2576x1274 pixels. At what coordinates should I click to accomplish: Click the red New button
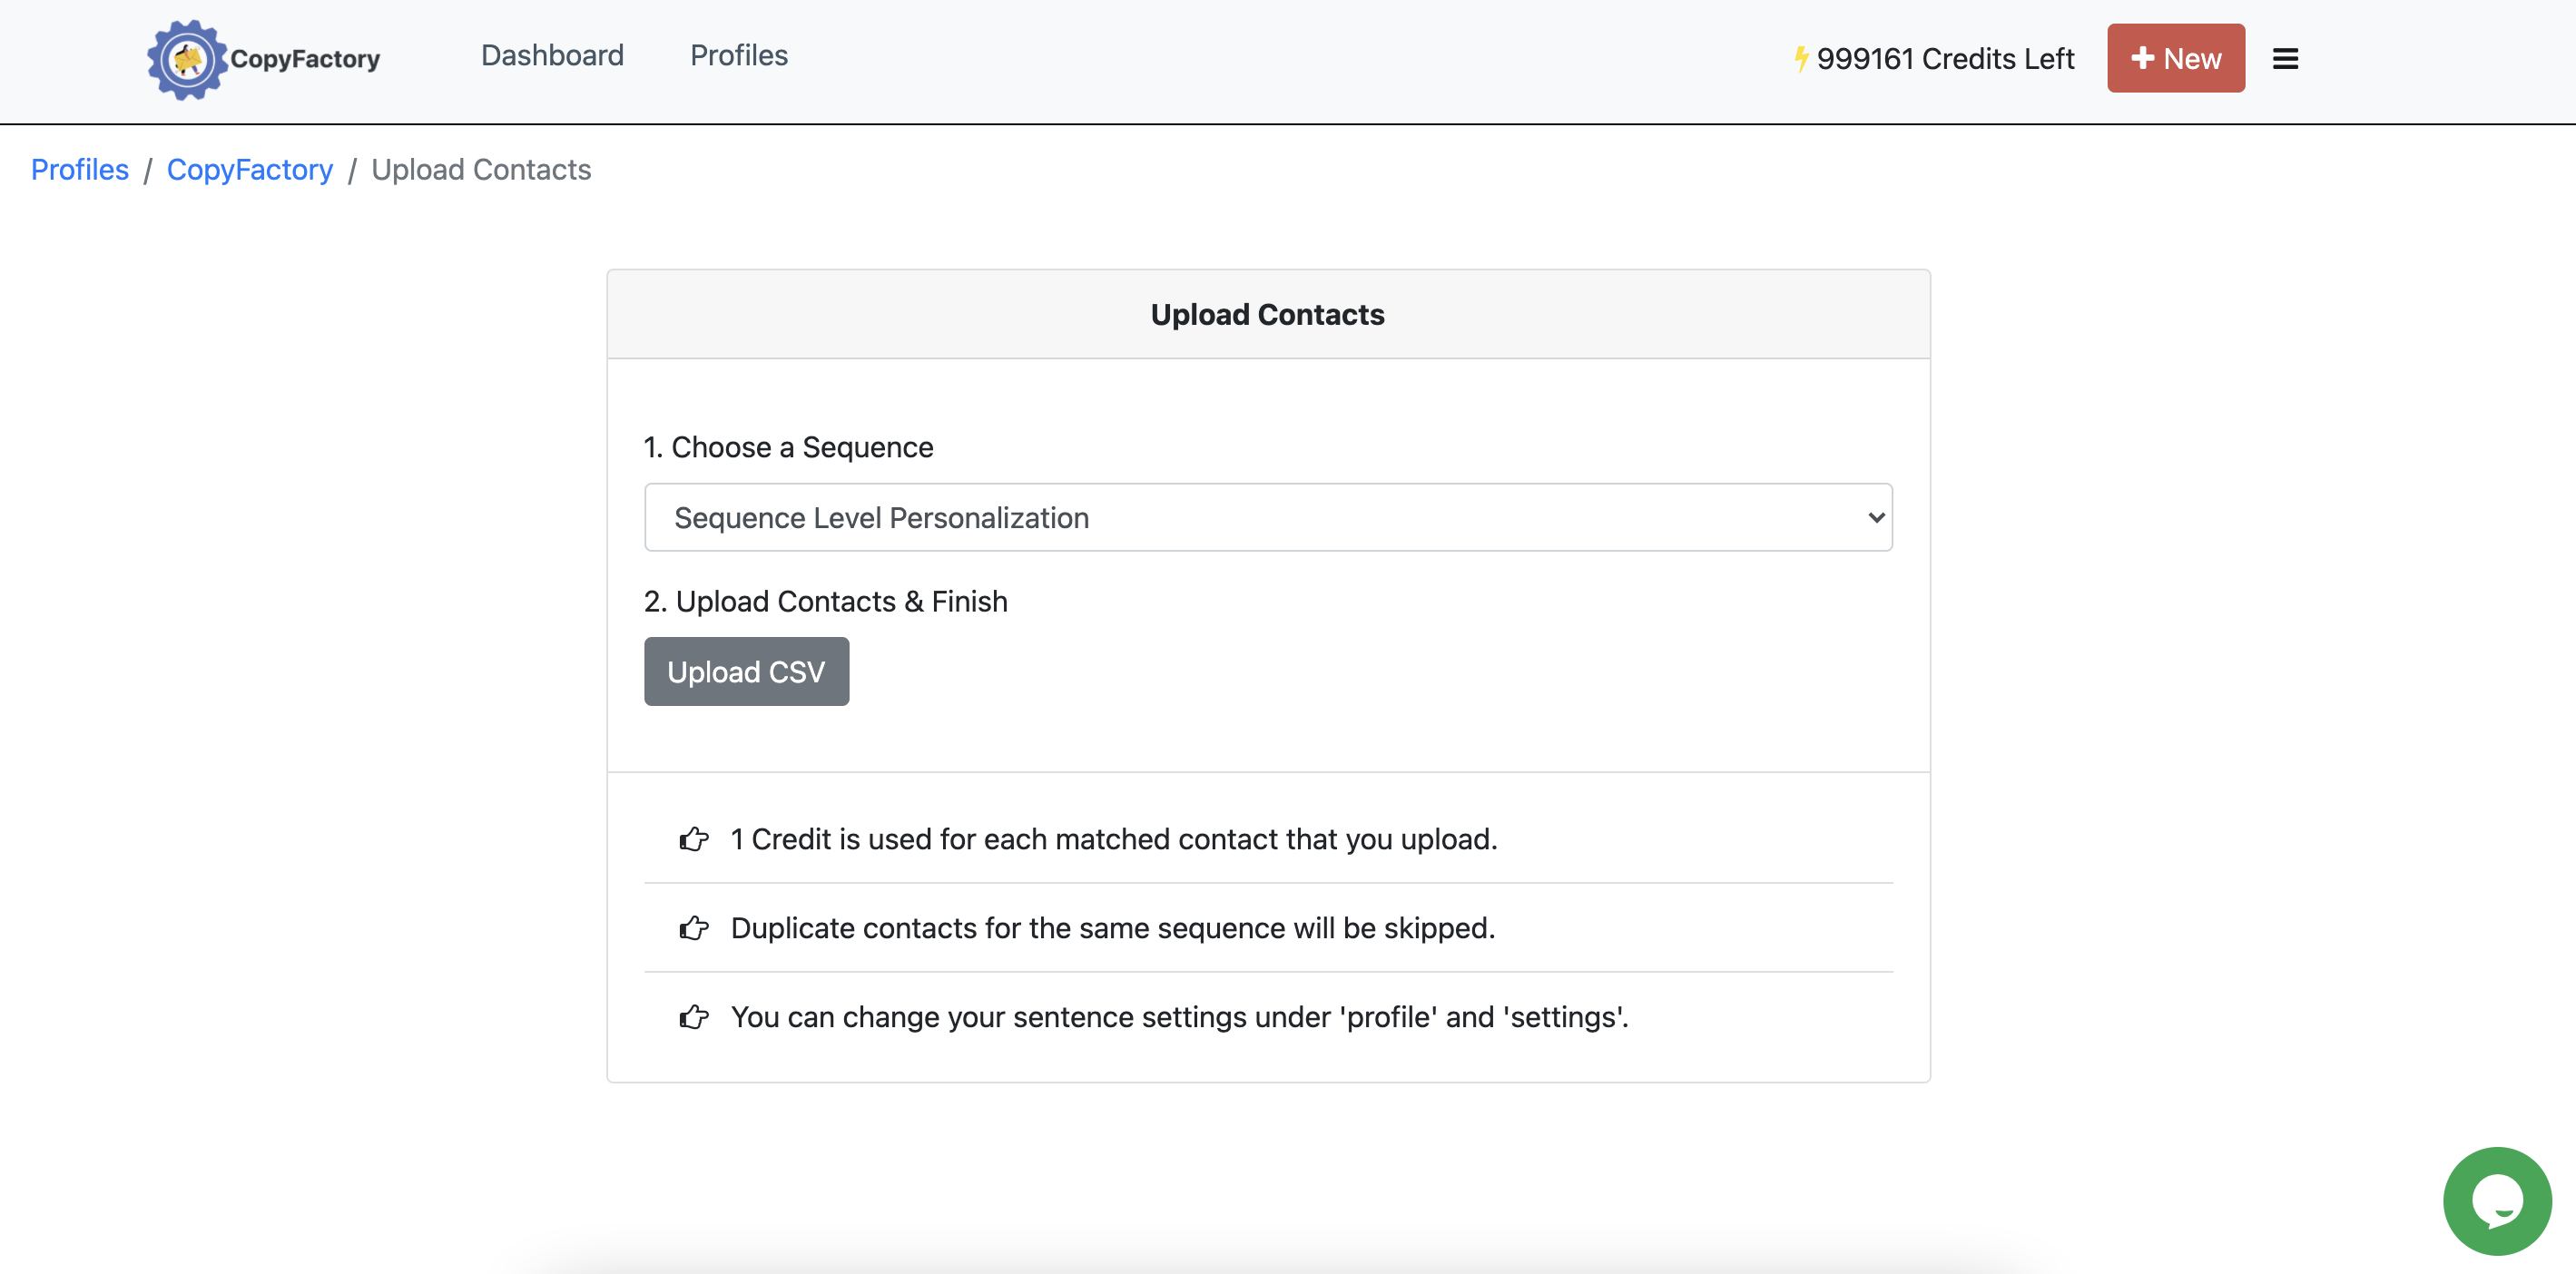[2176, 58]
